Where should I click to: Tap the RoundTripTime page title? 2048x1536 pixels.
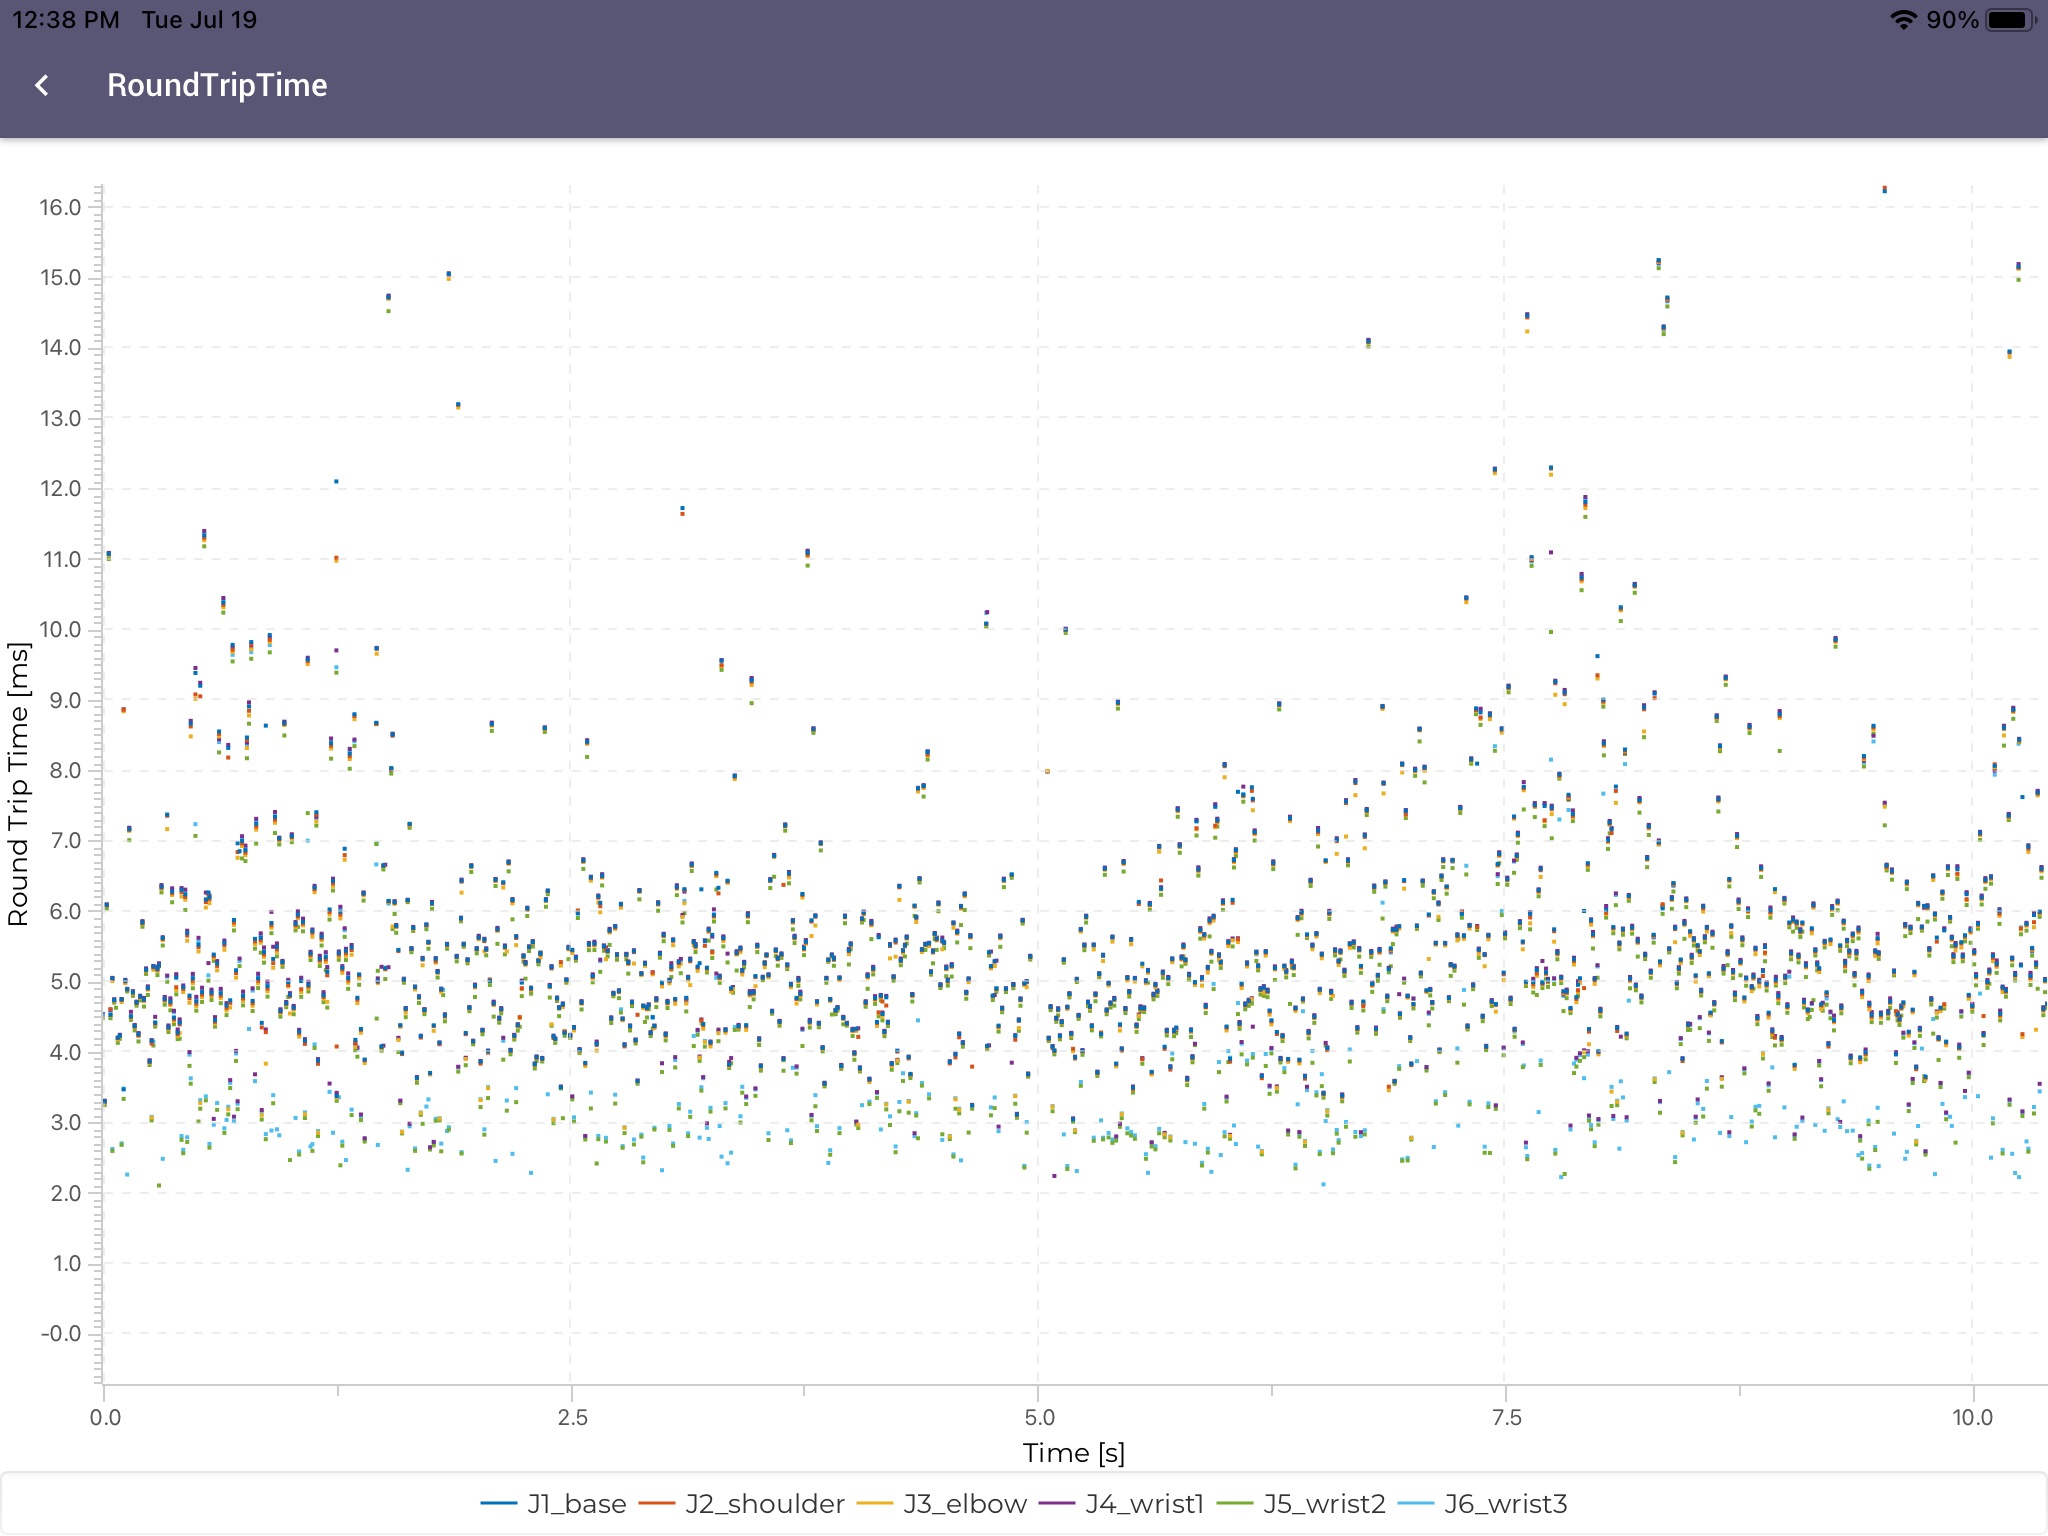(217, 86)
